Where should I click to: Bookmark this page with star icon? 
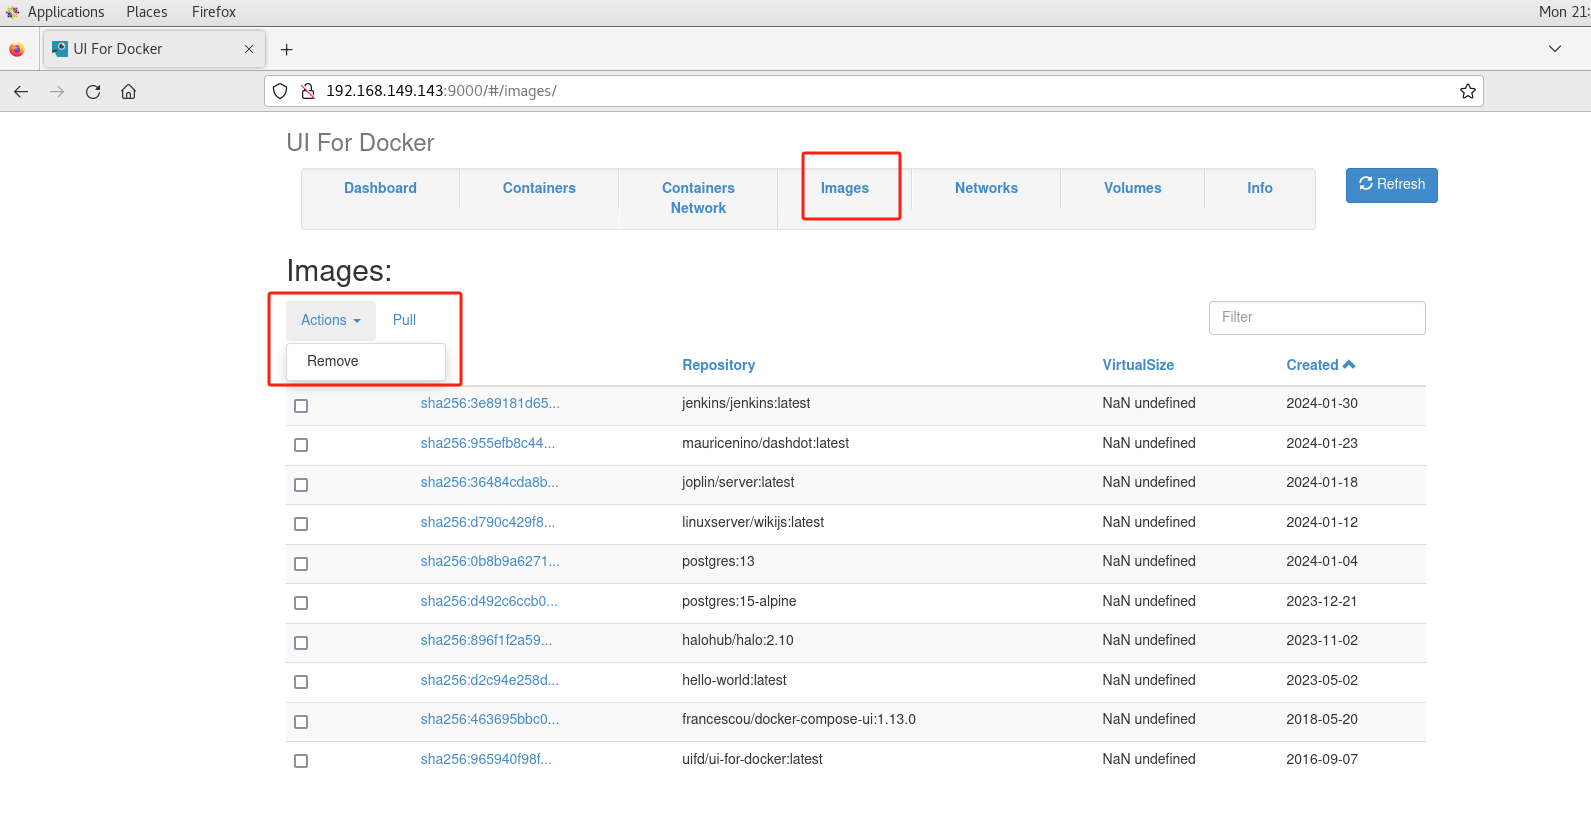(x=1467, y=91)
